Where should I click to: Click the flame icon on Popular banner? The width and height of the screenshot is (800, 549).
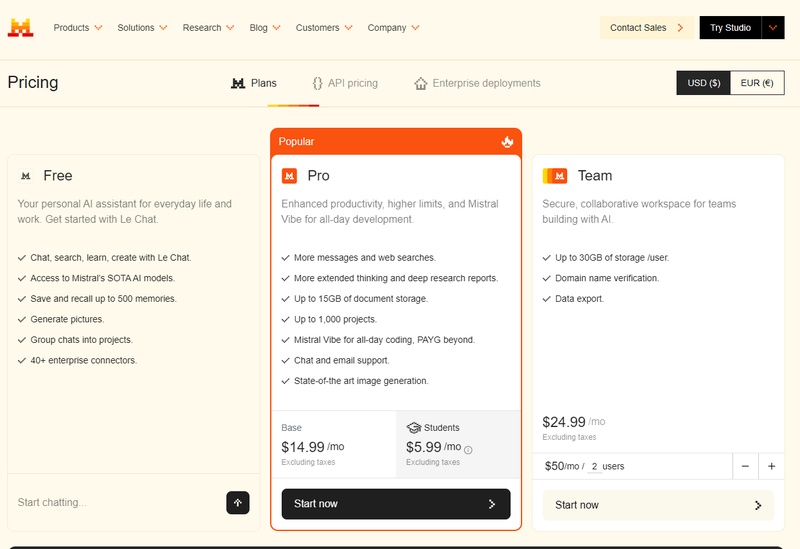[507, 142]
